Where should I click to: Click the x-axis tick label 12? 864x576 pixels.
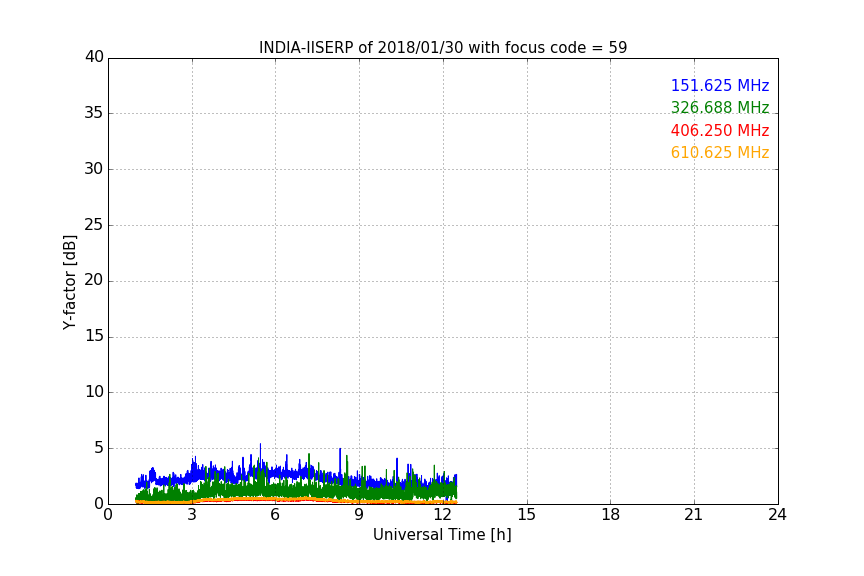pos(443,515)
